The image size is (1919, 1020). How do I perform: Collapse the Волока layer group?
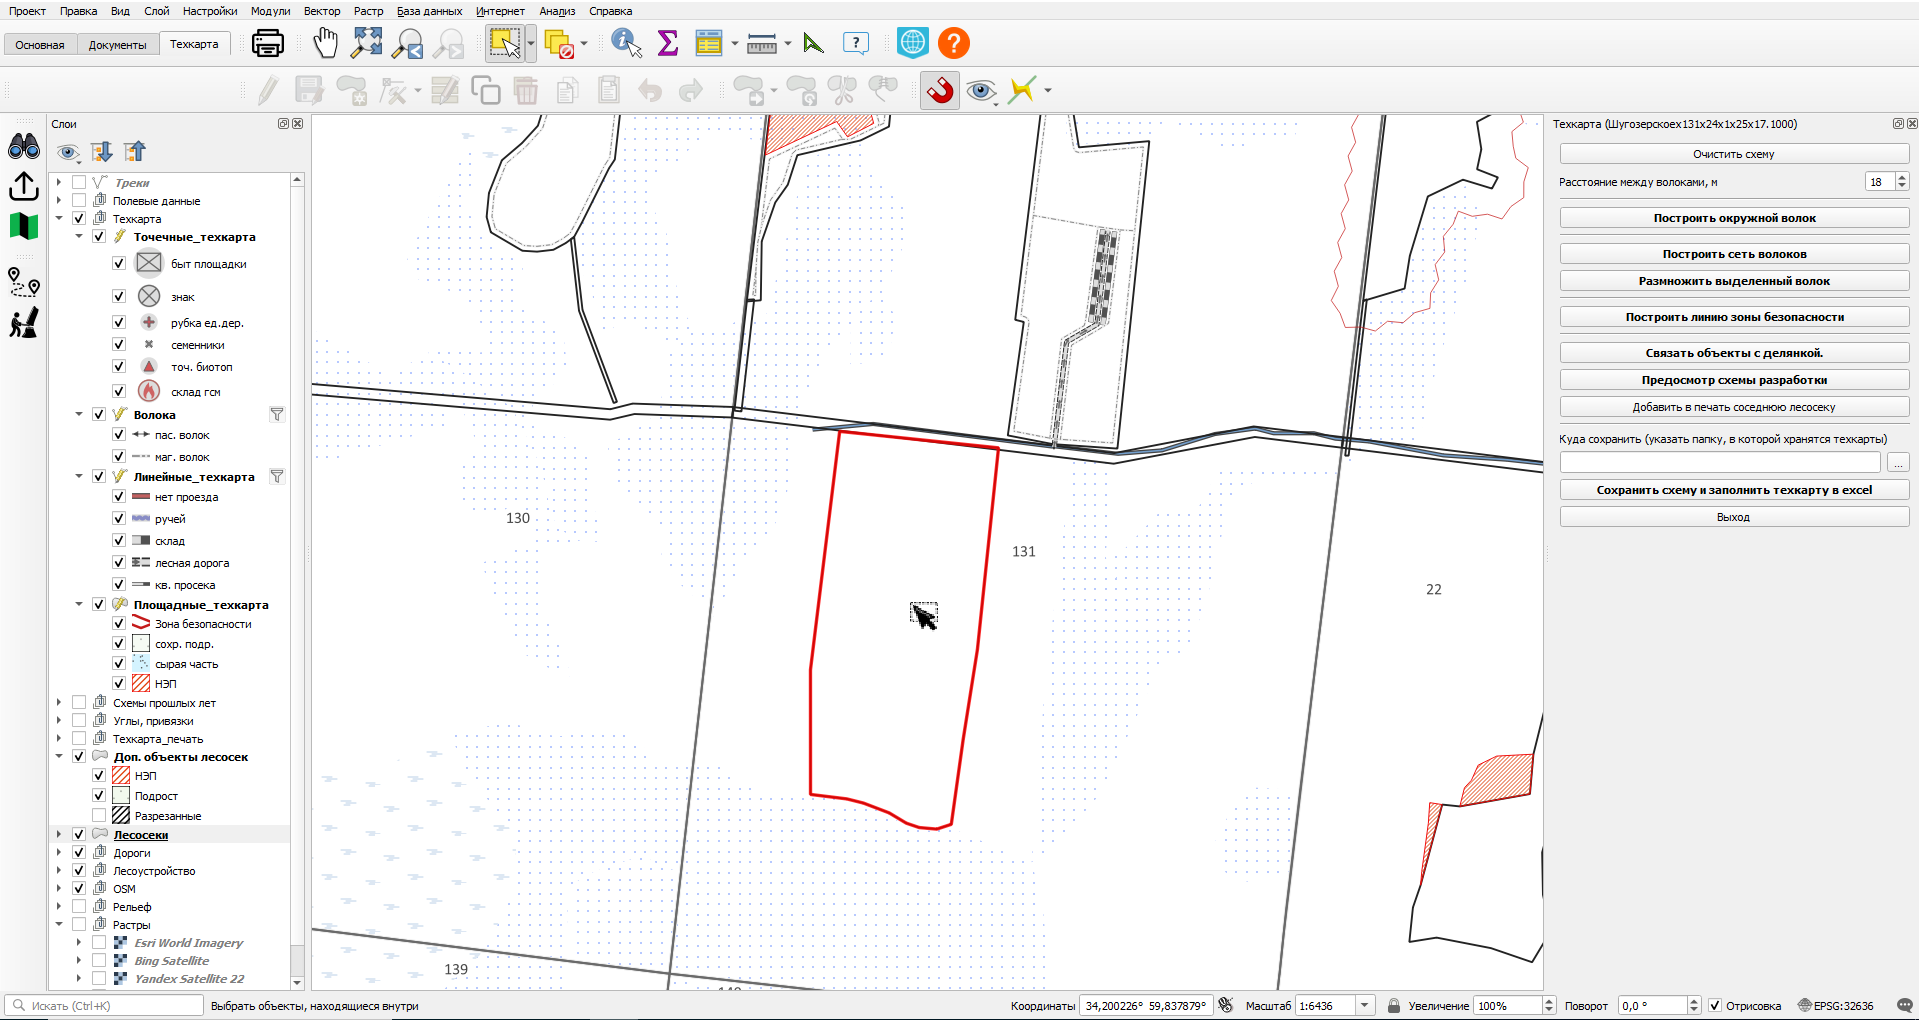pyautogui.click(x=79, y=414)
